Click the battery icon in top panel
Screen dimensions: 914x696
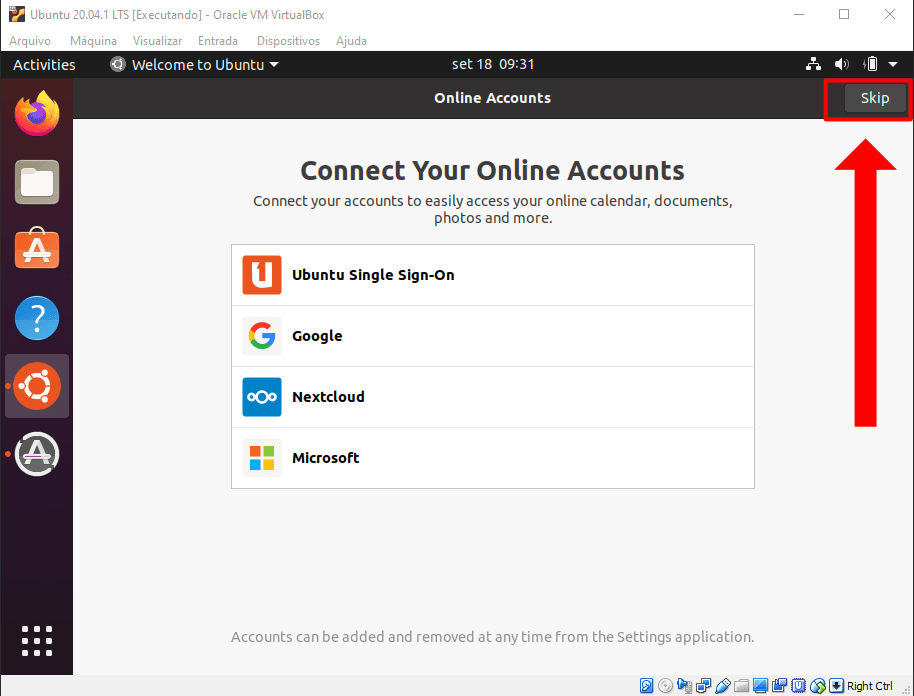870,64
